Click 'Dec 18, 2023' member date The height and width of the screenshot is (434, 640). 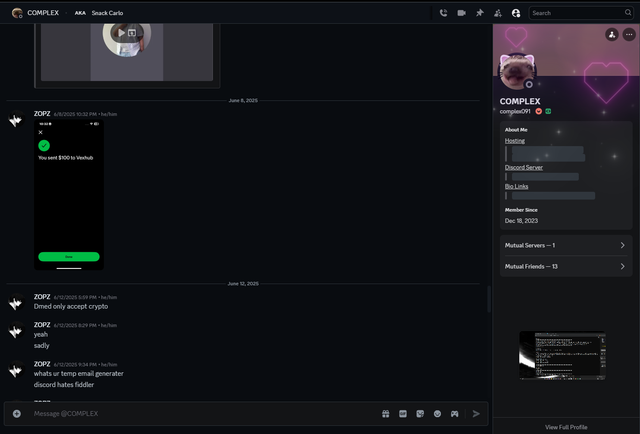tap(521, 221)
